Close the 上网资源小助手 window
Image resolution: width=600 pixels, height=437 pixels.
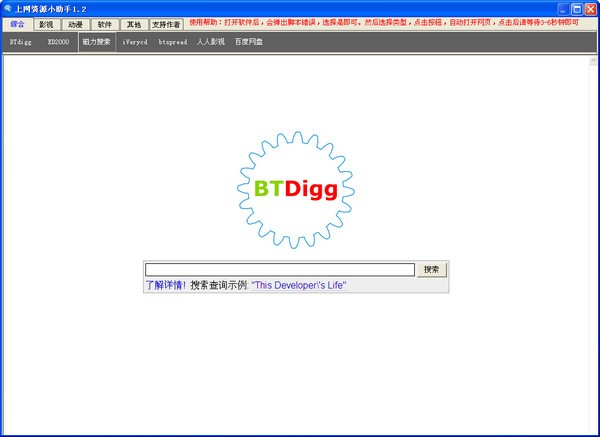pyautogui.click(x=591, y=9)
